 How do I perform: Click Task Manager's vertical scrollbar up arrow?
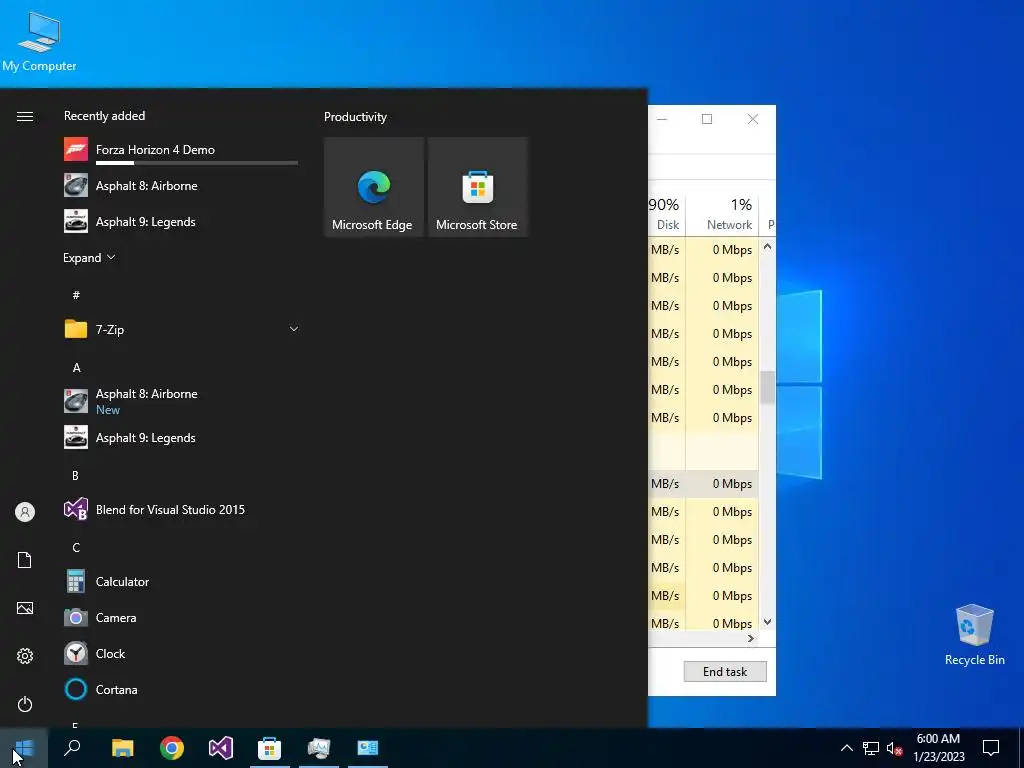767,247
